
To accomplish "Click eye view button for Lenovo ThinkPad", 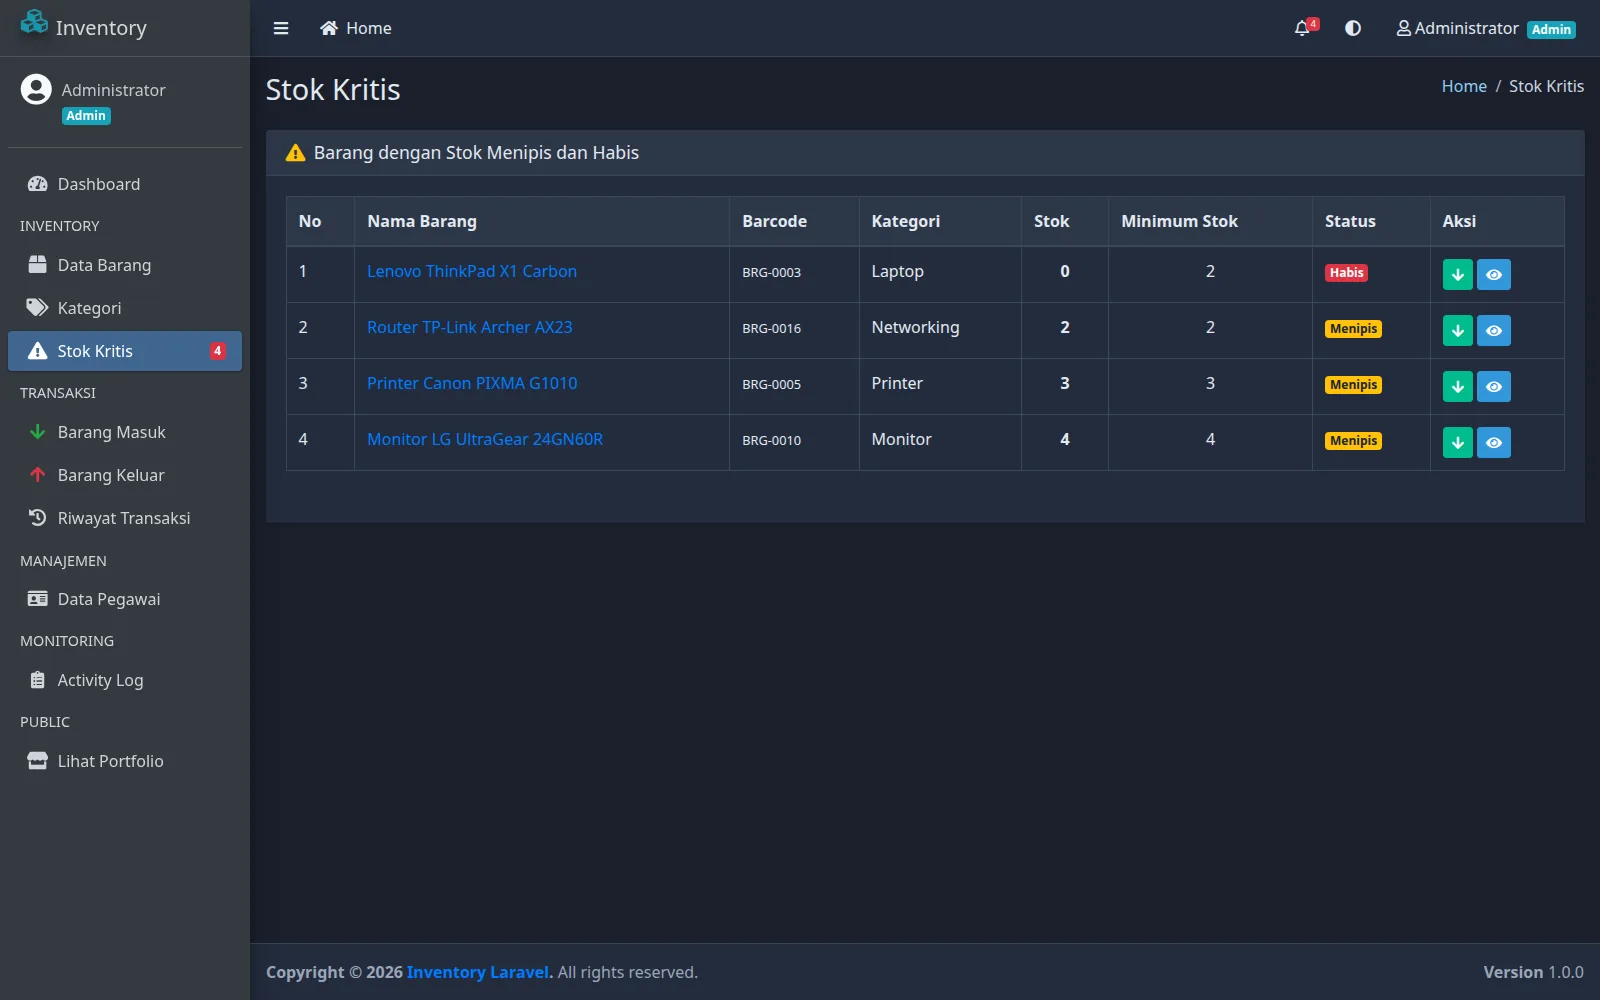I will [1494, 274].
